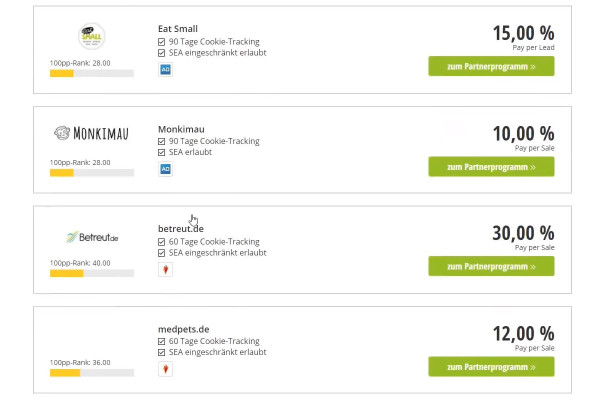Click the AD network icon under Eat Small
The width and height of the screenshot is (600, 400).
[165, 70]
